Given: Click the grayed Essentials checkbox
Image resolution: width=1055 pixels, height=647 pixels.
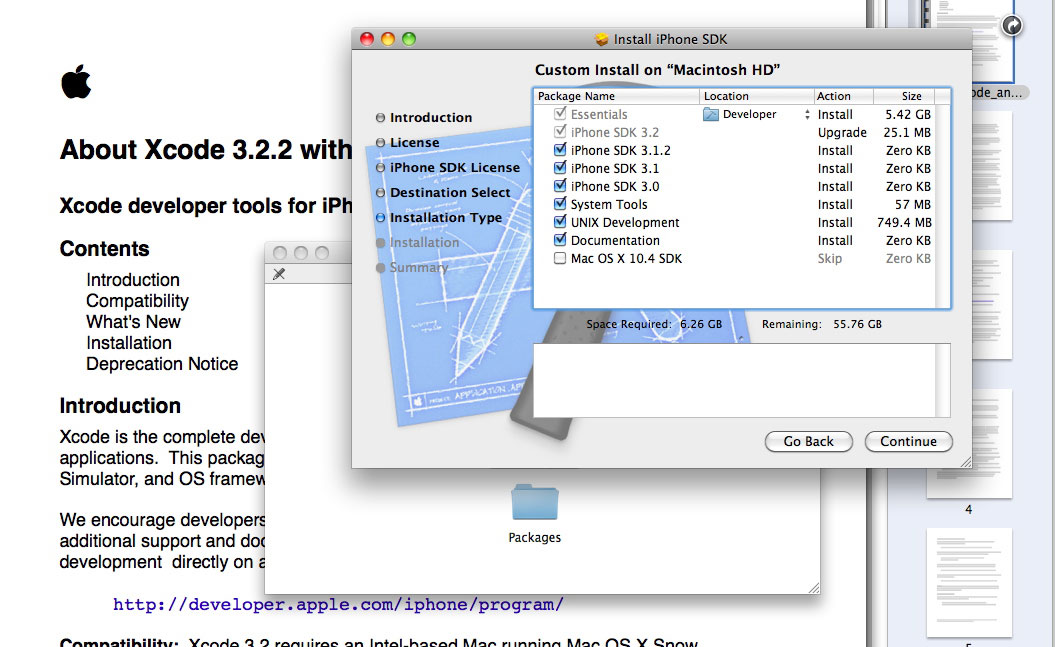Looking at the screenshot, I should coord(560,114).
